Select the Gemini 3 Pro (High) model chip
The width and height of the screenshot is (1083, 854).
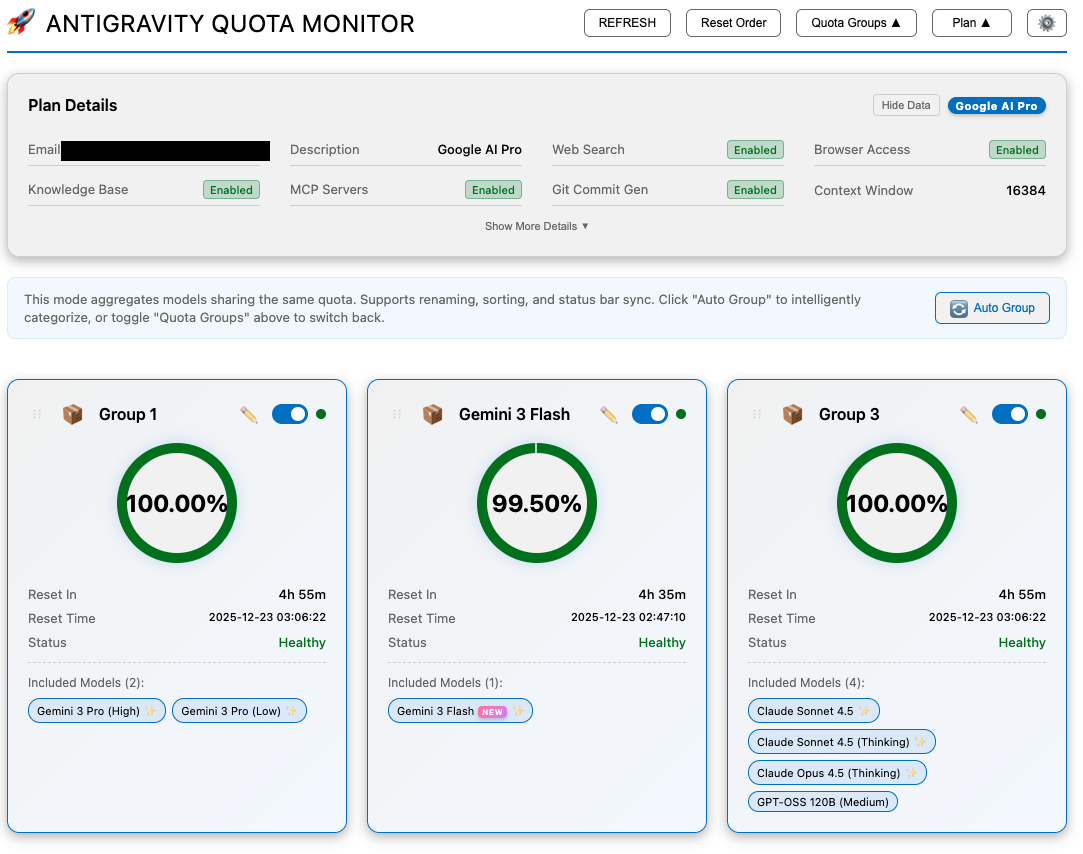[97, 710]
